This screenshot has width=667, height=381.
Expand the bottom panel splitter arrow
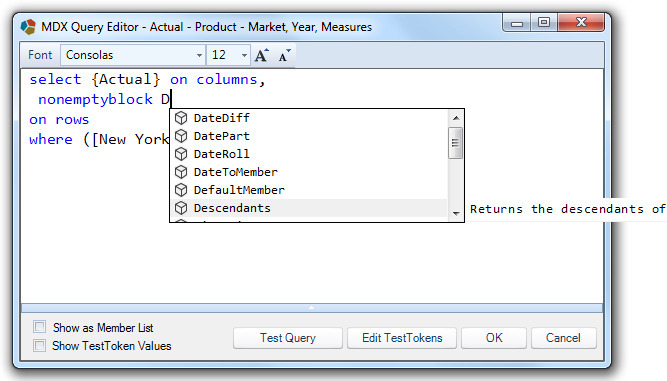[x=312, y=307]
